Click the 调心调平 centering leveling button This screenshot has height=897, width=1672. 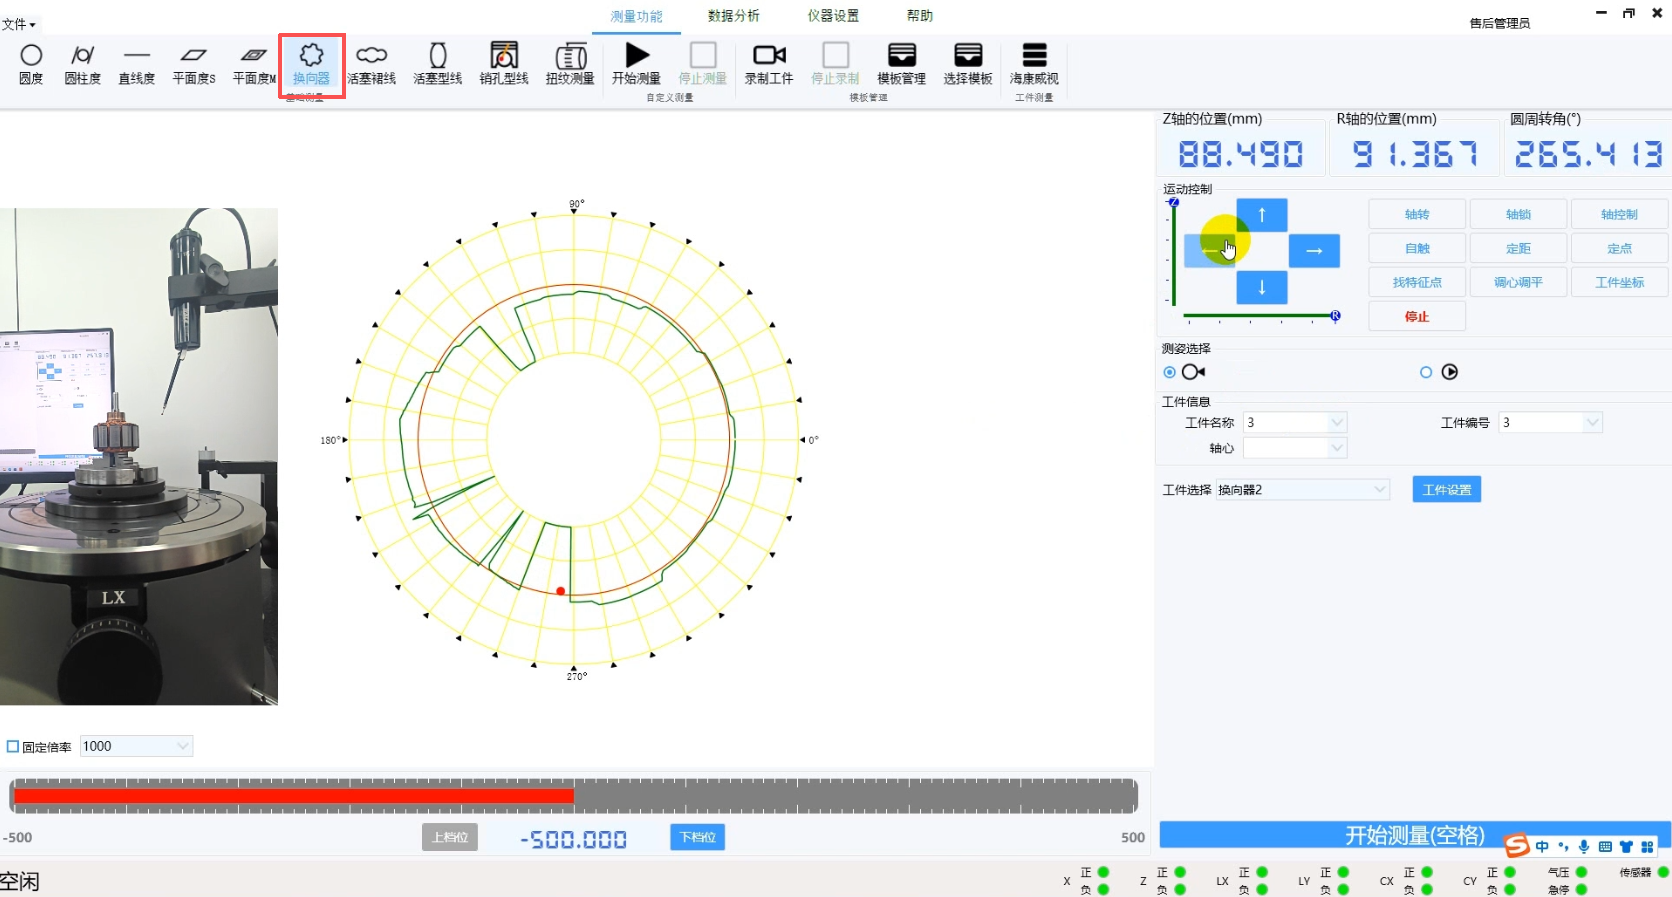(x=1518, y=282)
